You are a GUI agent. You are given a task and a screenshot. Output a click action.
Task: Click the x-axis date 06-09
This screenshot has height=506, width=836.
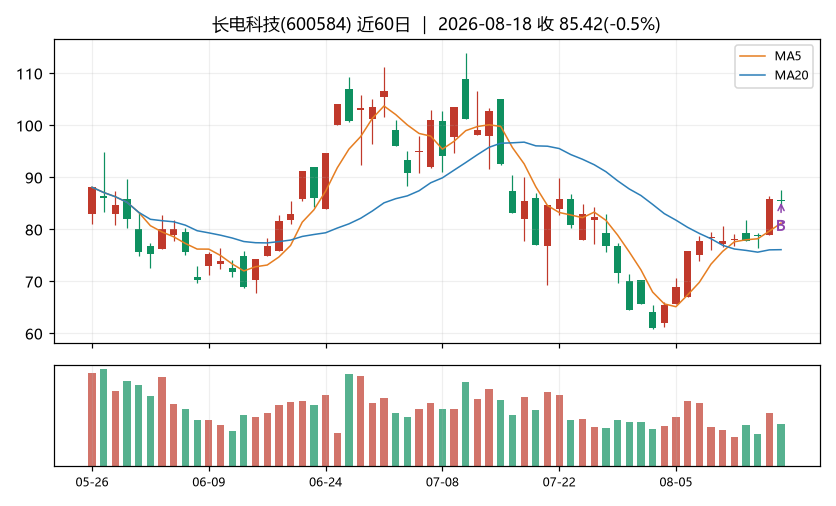[209, 483]
